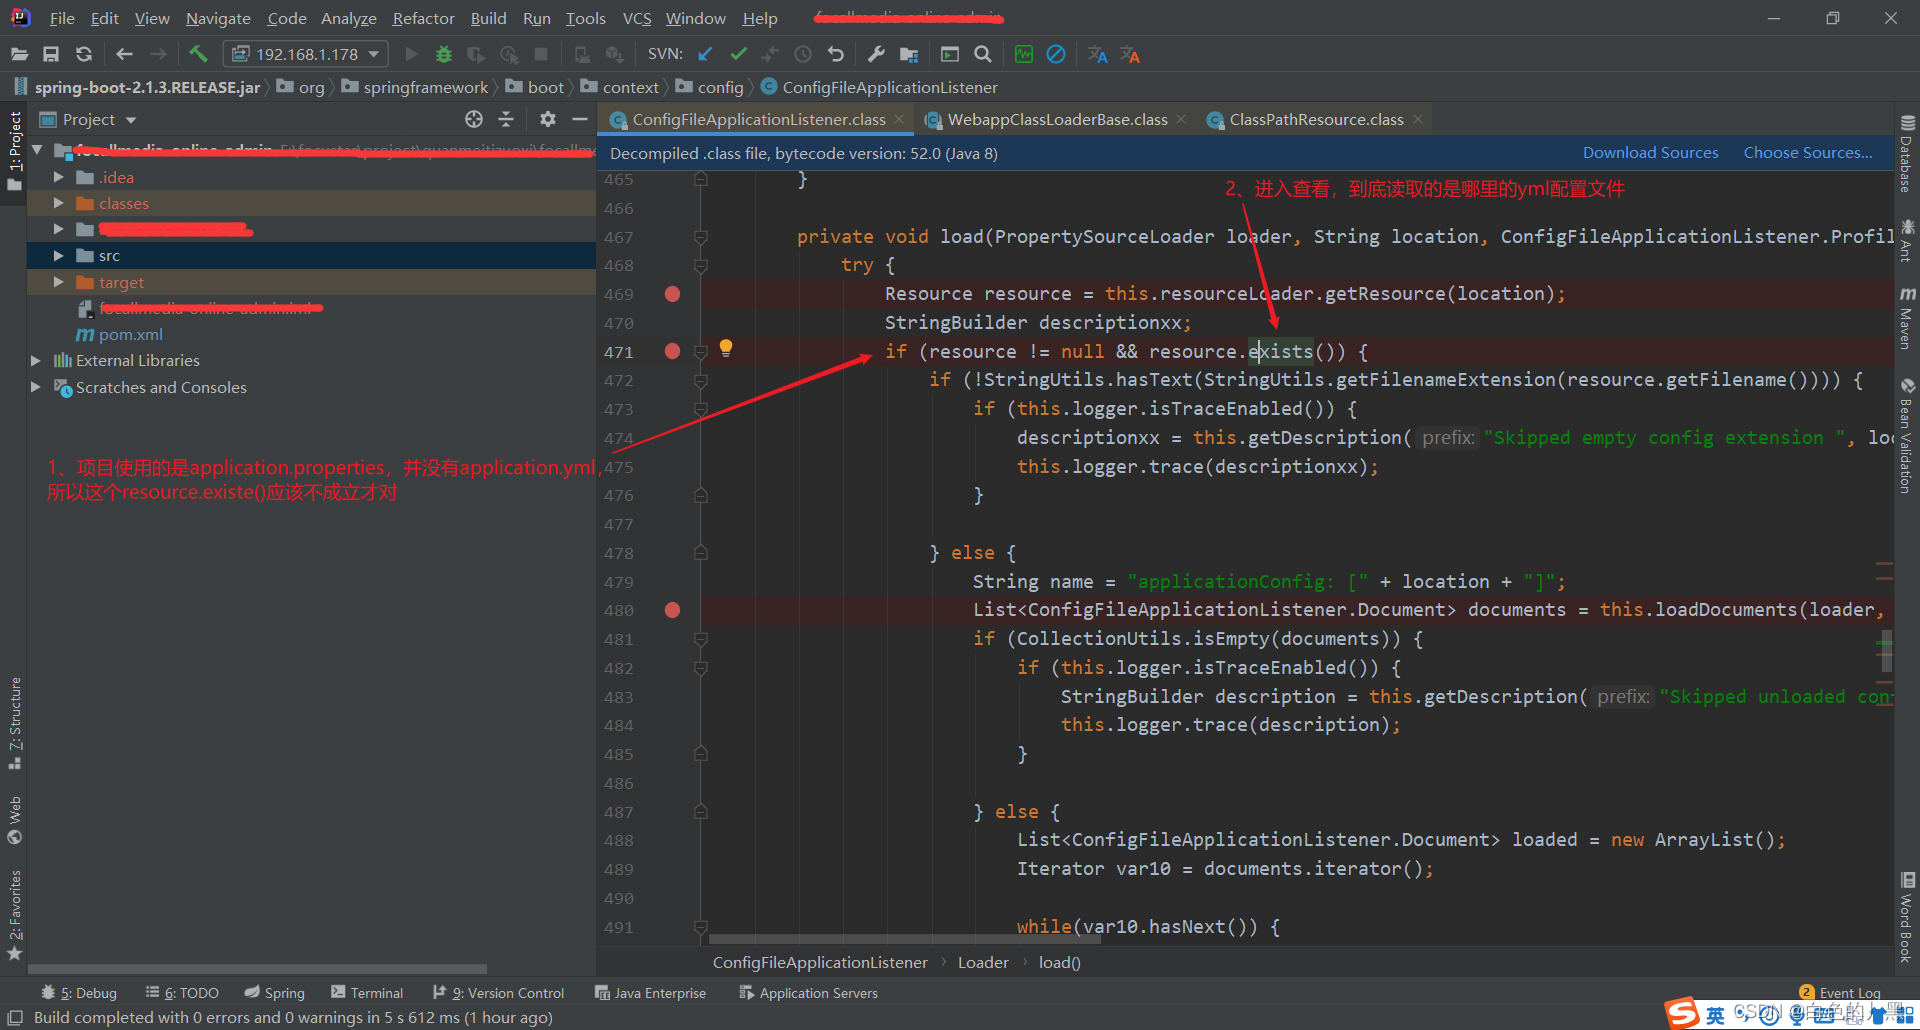
Task: Fold the else block at line 478
Action: pos(701,553)
